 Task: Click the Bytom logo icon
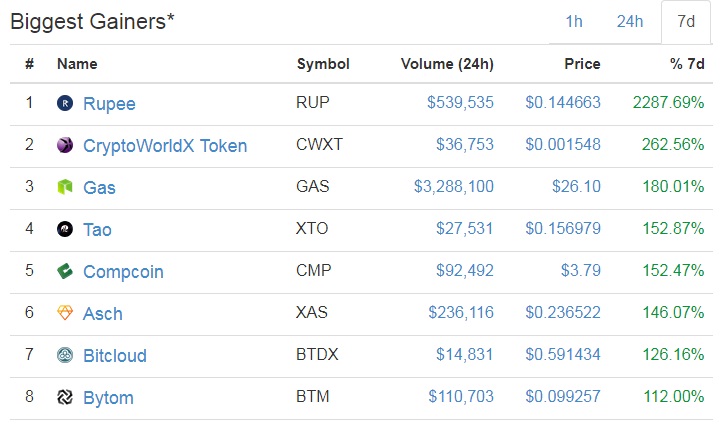(65, 397)
